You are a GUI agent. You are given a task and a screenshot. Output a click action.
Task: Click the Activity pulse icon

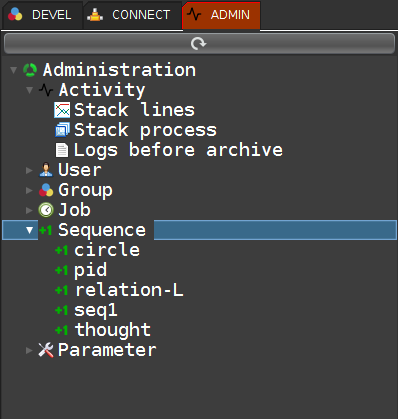[46, 90]
